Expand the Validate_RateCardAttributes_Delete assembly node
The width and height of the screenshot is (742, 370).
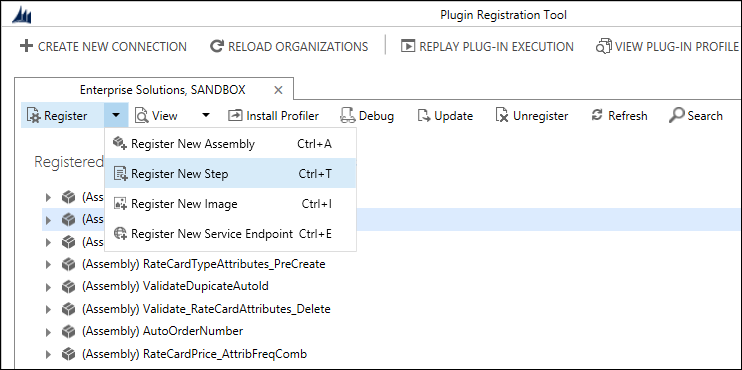[x=48, y=309]
